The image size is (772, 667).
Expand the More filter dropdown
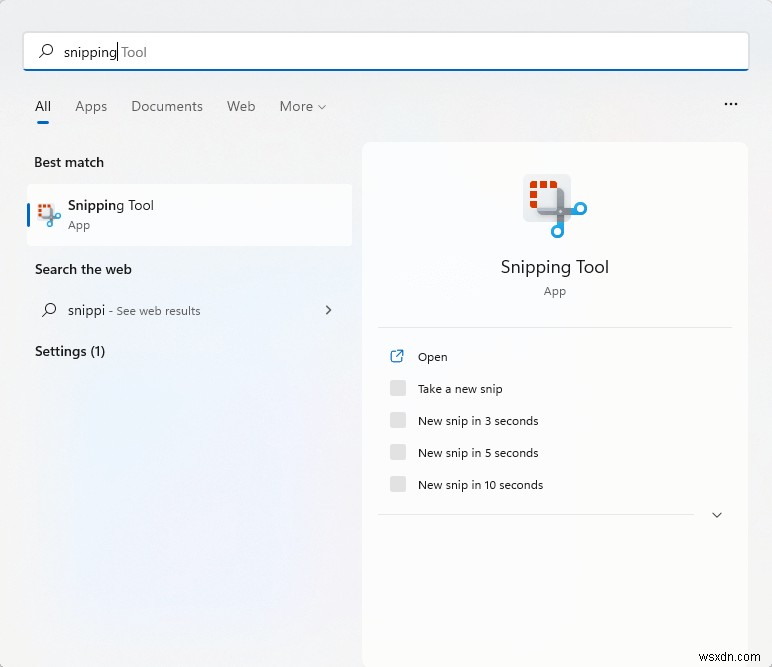point(302,106)
